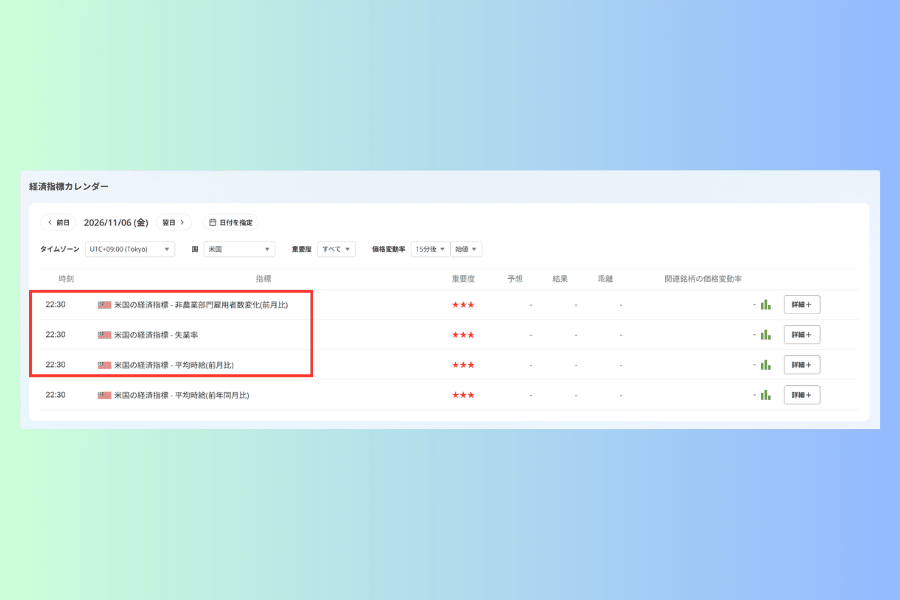Image resolution: width=900 pixels, height=600 pixels.
Task: Select indicator 米国の経済指標 - 失業率
Action: click(156, 335)
